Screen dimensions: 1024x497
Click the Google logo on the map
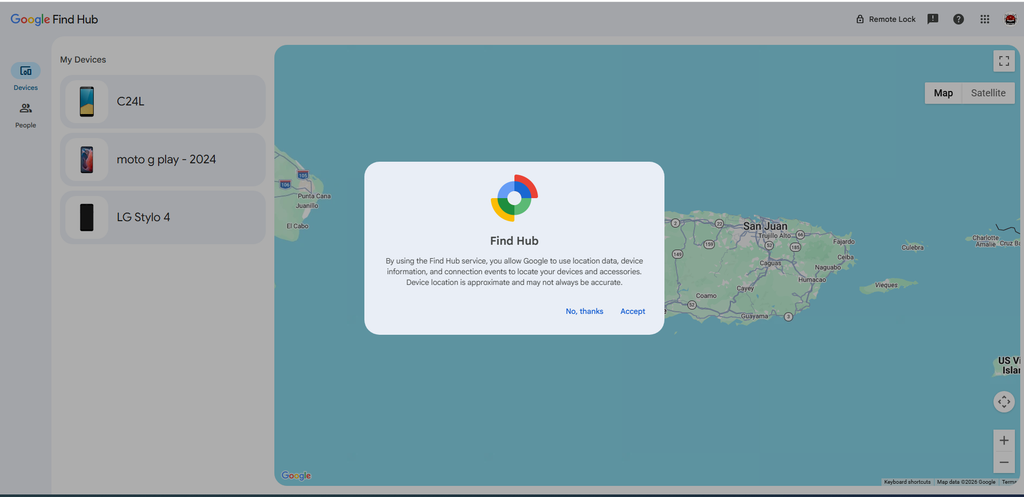click(x=296, y=475)
